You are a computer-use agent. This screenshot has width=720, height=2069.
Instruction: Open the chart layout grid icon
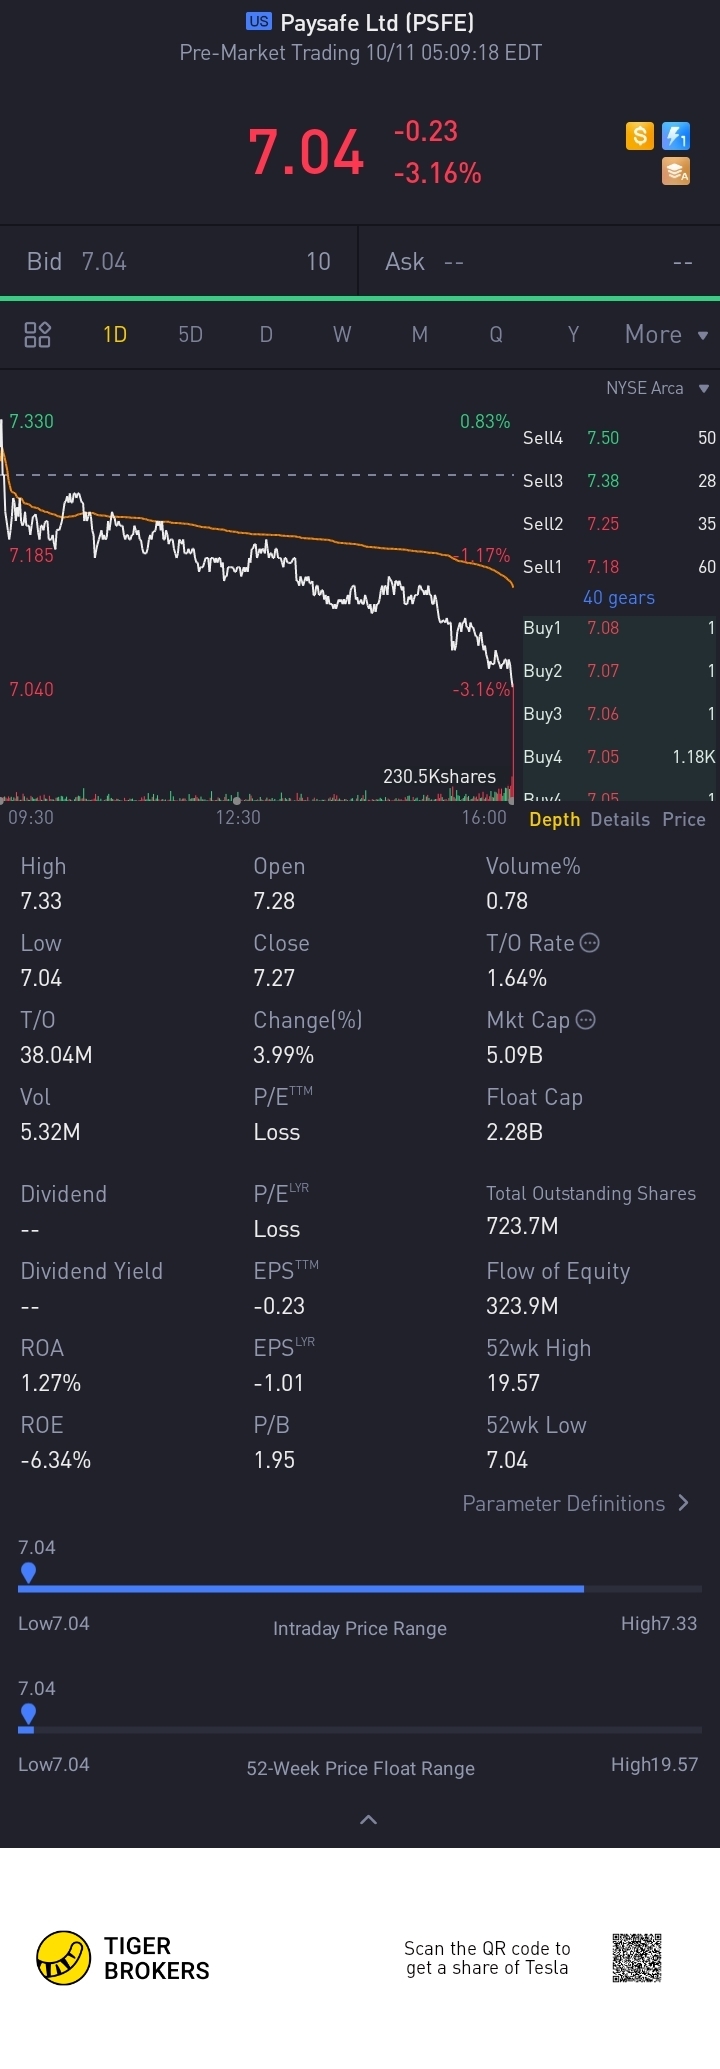tap(37, 334)
